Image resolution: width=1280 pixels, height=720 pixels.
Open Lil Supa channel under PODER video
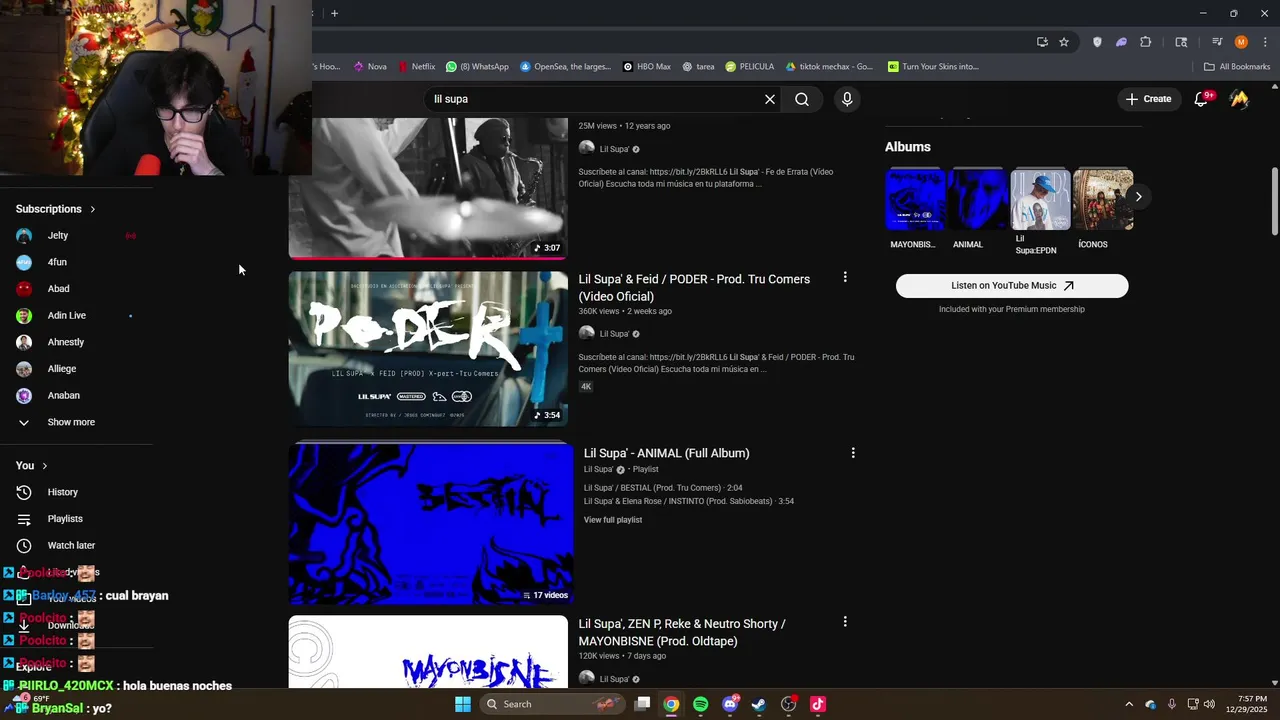(614, 334)
